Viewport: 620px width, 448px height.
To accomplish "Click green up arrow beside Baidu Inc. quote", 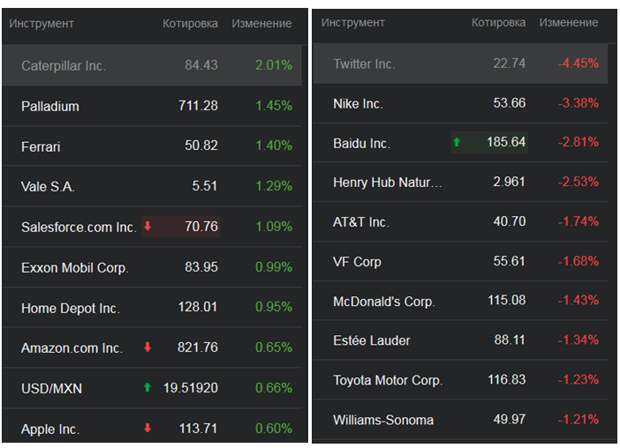I will (x=457, y=142).
